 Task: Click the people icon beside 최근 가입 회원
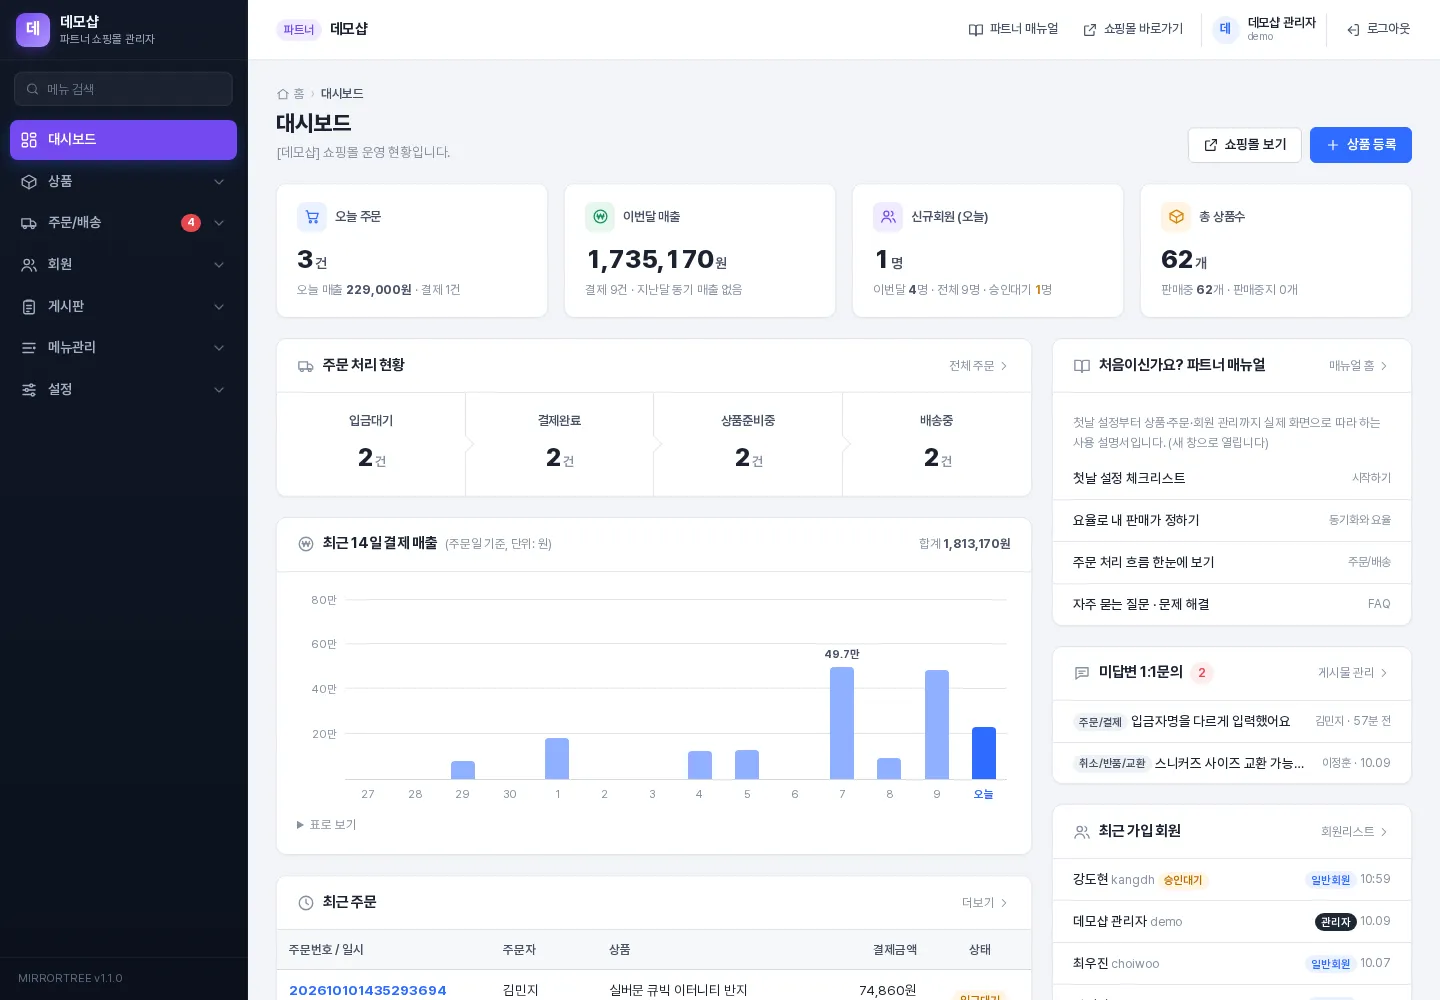coord(1082,832)
